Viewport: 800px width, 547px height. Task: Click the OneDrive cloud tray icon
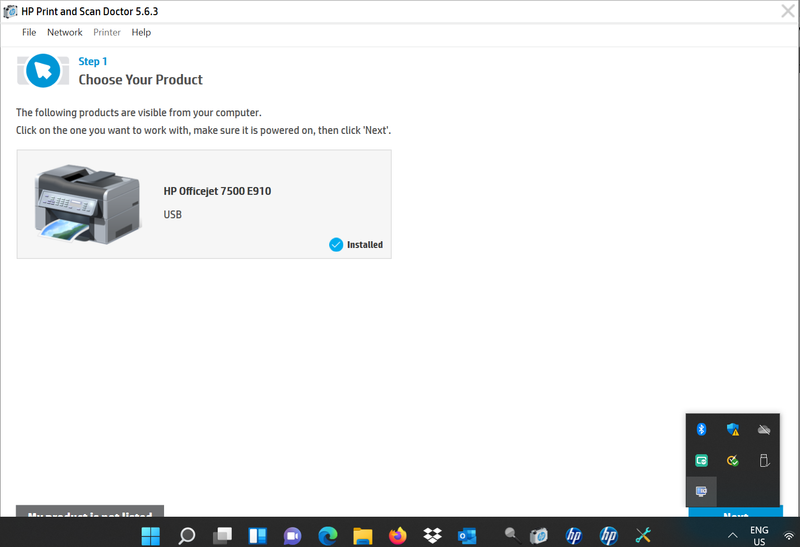pos(764,430)
